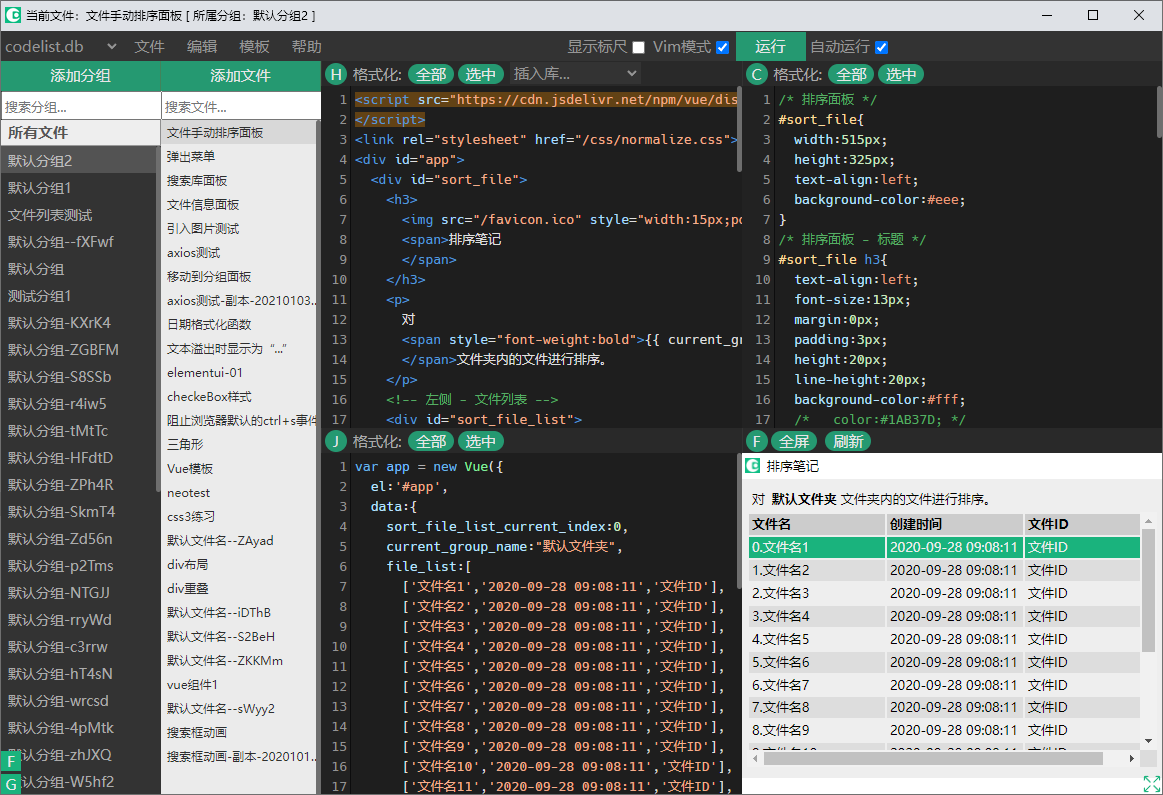Click the 运行 button
This screenshot has height=795, width=1163.
(x=770, y=47)
